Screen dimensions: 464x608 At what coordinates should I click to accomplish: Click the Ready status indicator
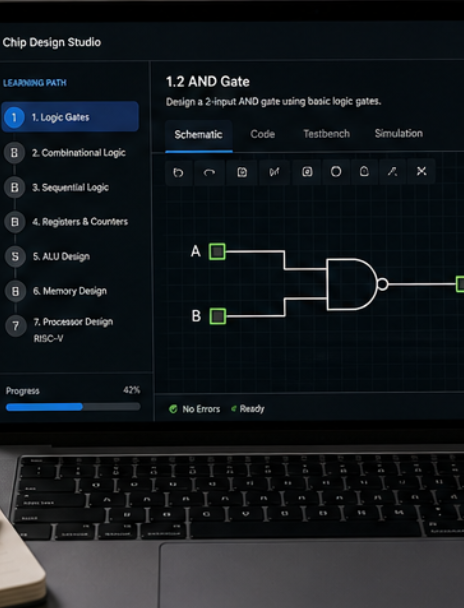click(248, 409)
